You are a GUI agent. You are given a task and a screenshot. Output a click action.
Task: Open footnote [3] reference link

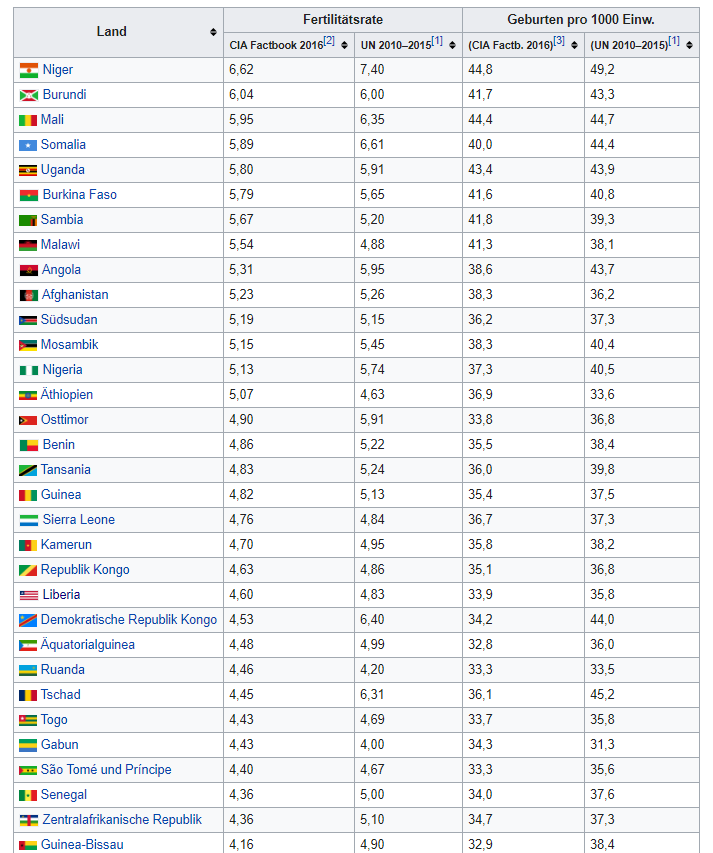point(559,41)
